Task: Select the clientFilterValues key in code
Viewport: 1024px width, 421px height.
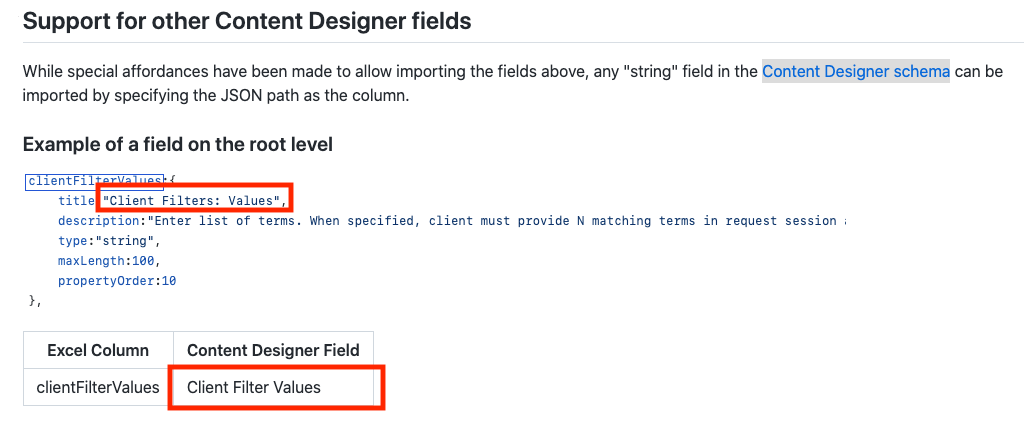Action: click(94, 181)
